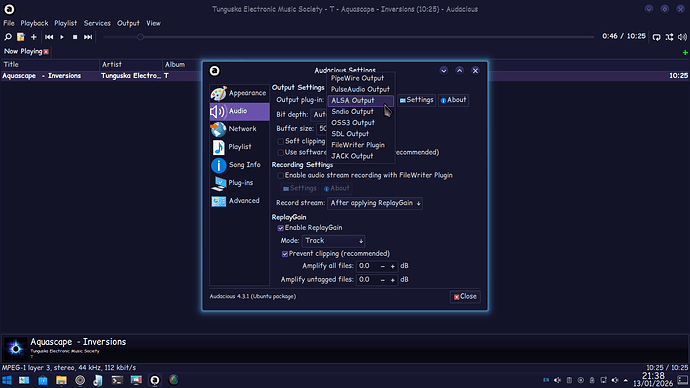Skip to the previous track
Viewport: 690px width, 388px height.
49,37
